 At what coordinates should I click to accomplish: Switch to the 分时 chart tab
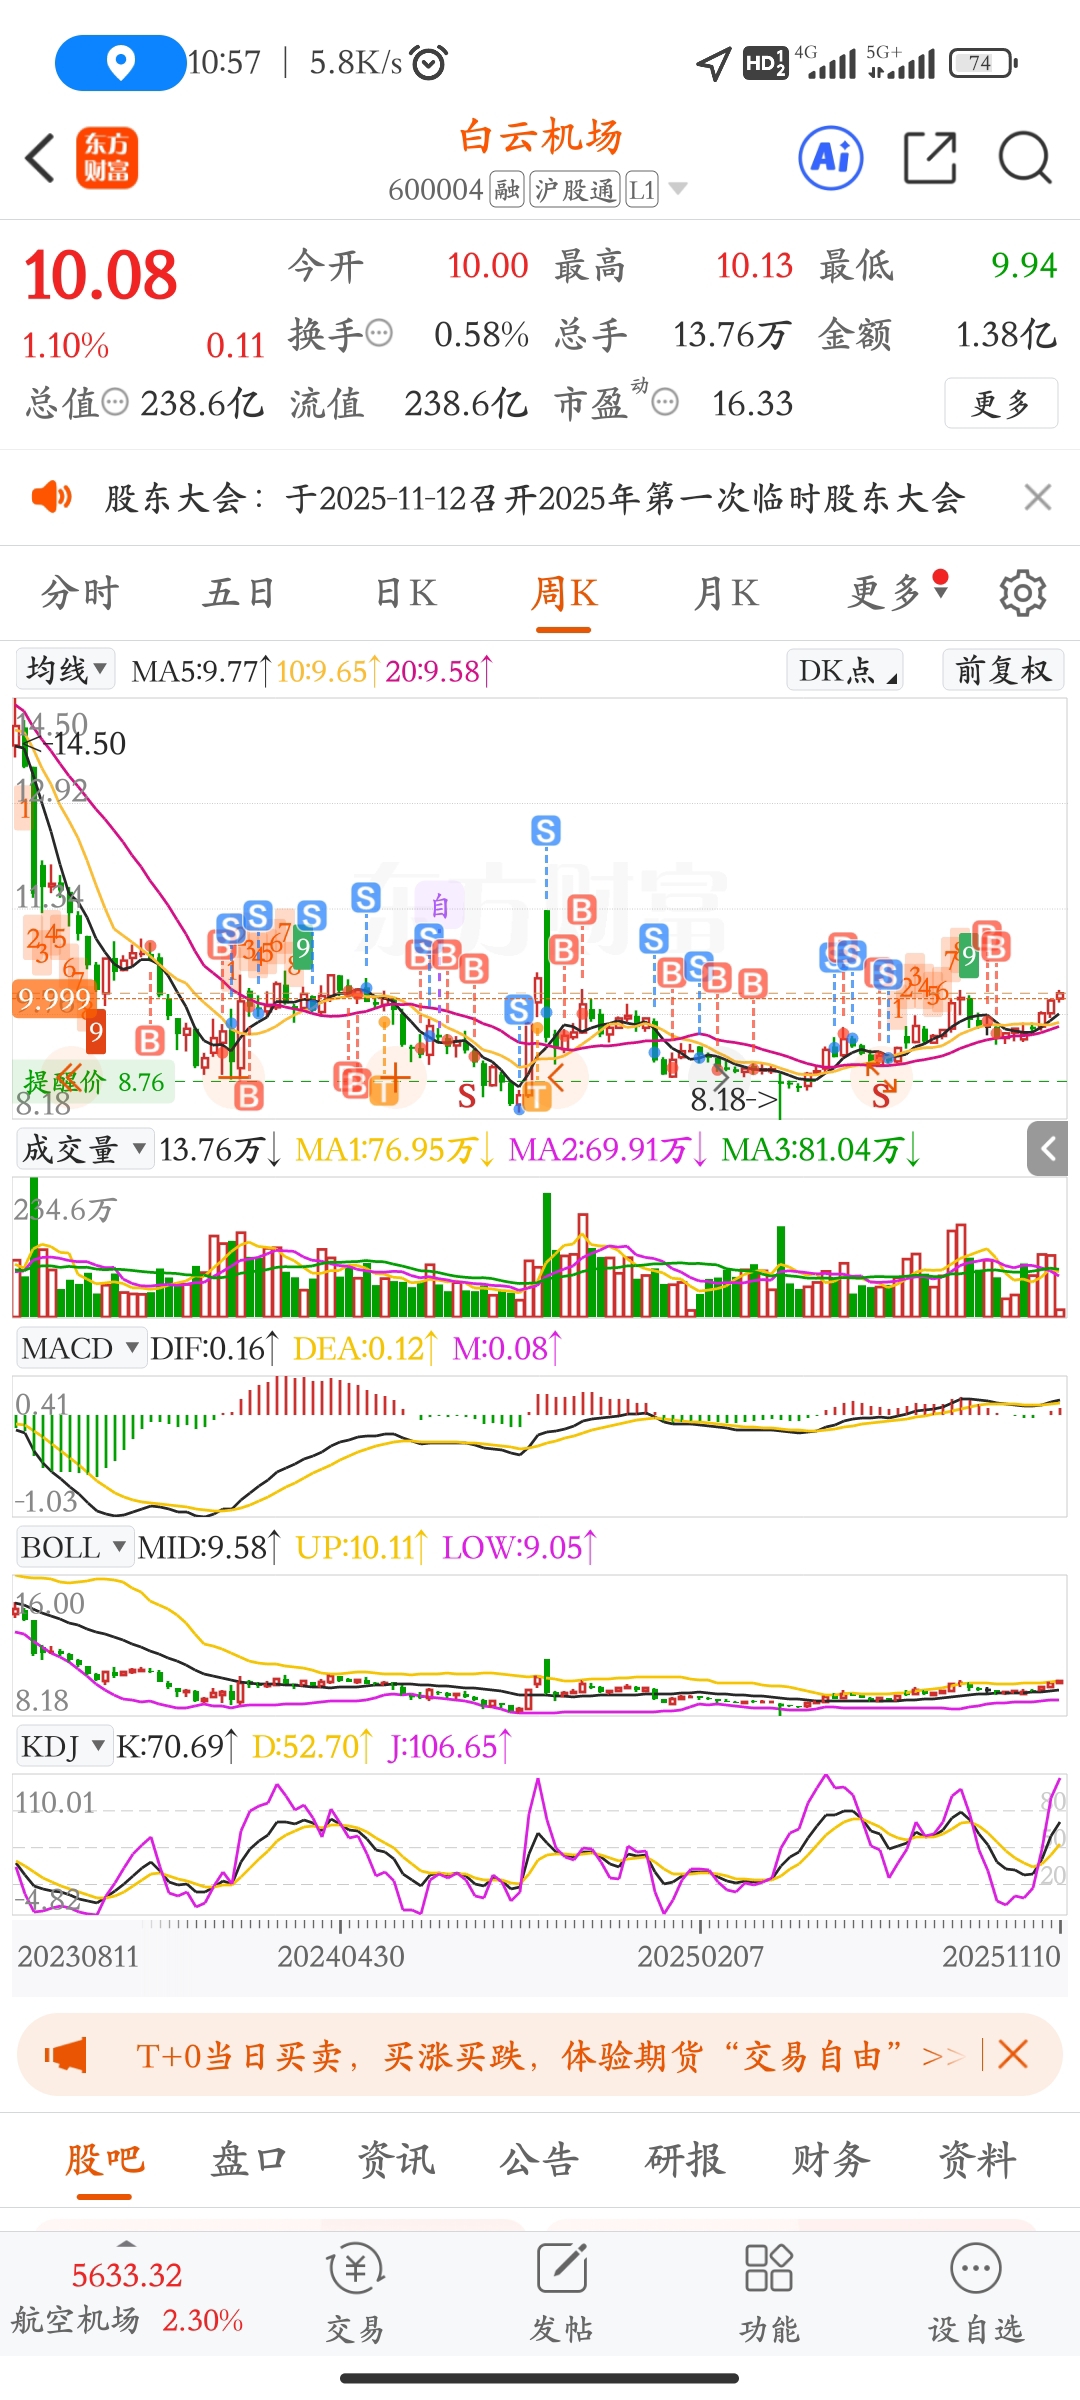[80, 593]
